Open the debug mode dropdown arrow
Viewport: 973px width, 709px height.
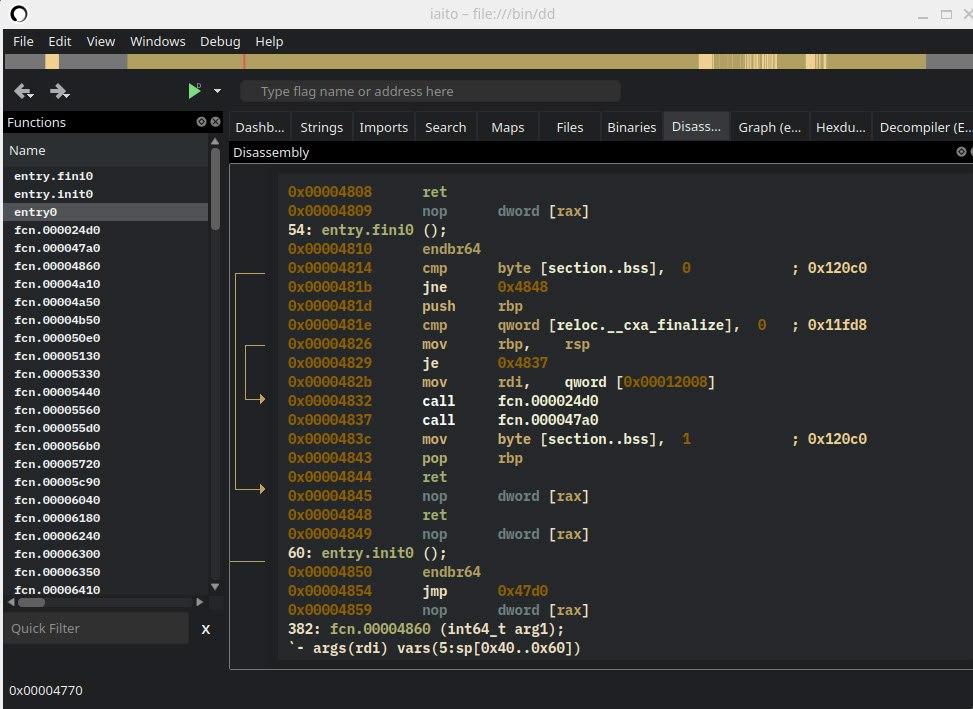point(218,92)
